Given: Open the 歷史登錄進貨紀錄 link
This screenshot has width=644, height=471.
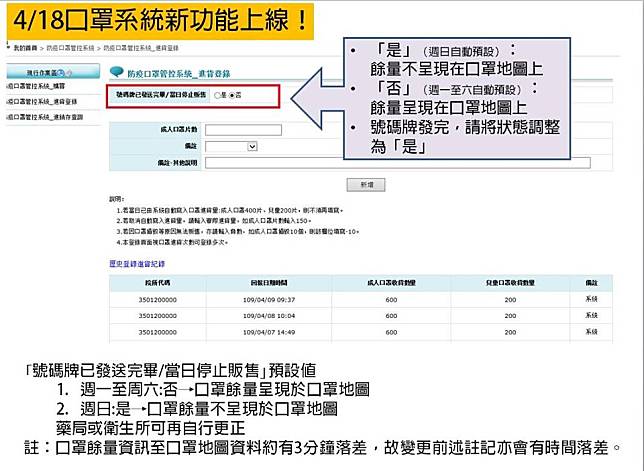Looking at the screenshot, I should 137,264.
